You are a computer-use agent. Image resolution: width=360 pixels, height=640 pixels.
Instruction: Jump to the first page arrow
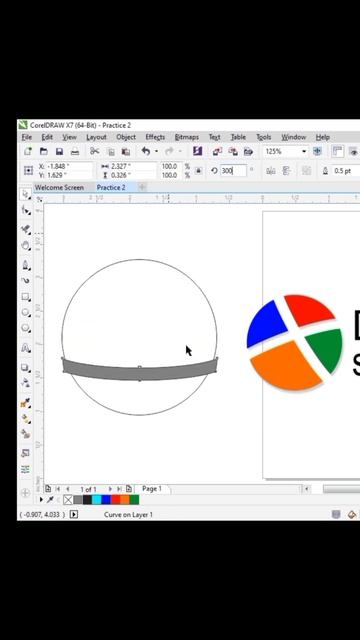tap(58, 489)
